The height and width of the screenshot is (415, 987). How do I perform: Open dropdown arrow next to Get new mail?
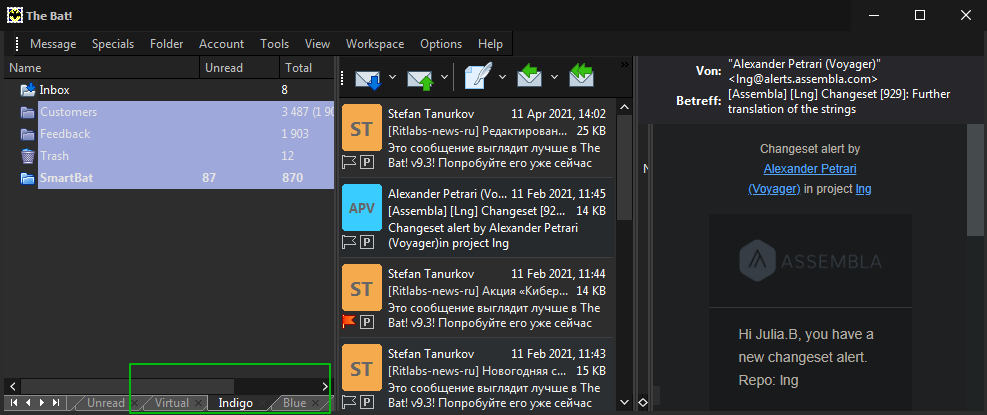coord(392,77)
